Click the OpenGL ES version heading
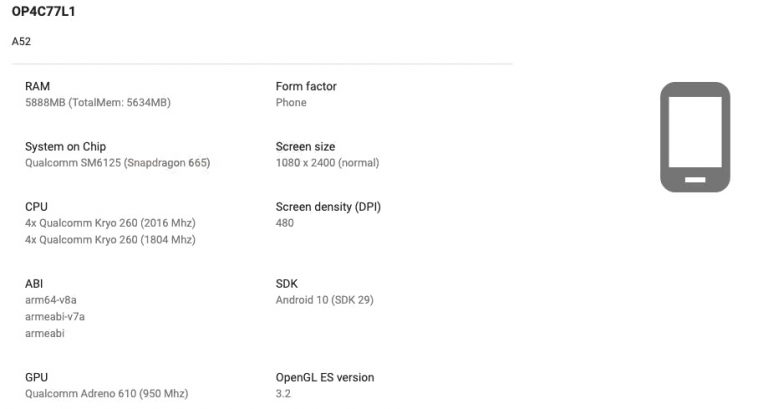 point(325,378)
